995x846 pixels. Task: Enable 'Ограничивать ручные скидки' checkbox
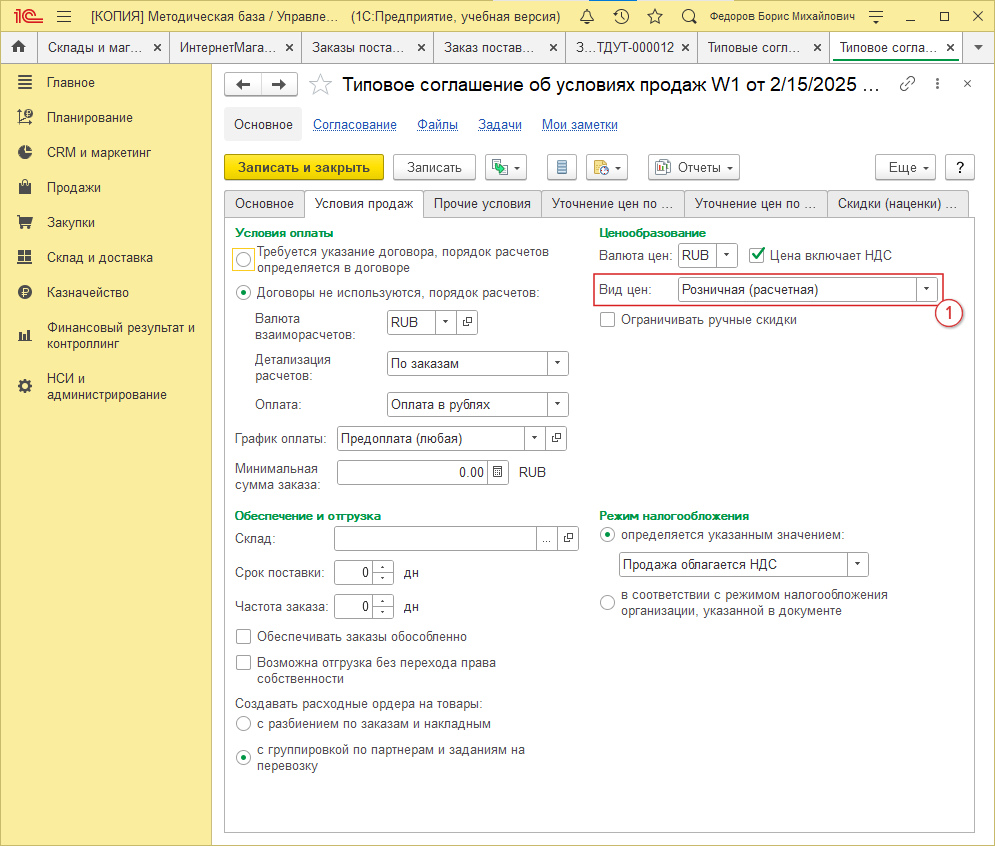[607, 320]
